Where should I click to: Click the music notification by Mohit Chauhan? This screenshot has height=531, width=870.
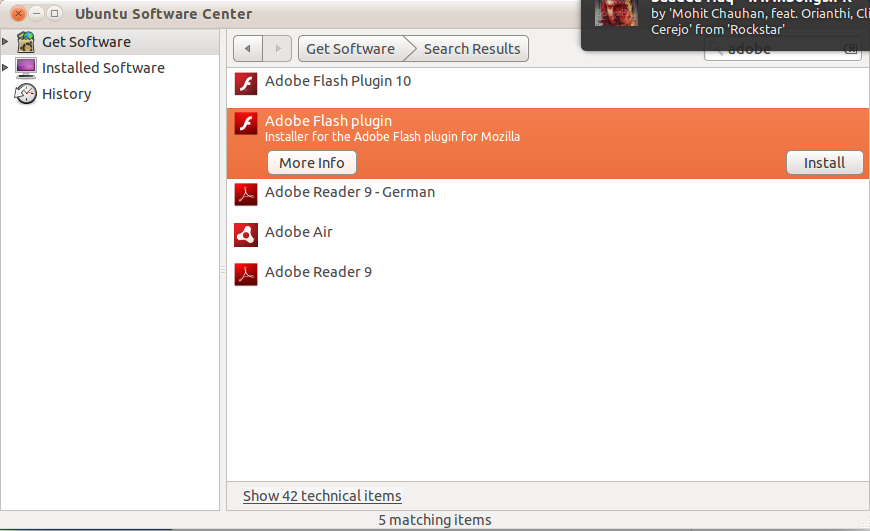coord(725,25)
